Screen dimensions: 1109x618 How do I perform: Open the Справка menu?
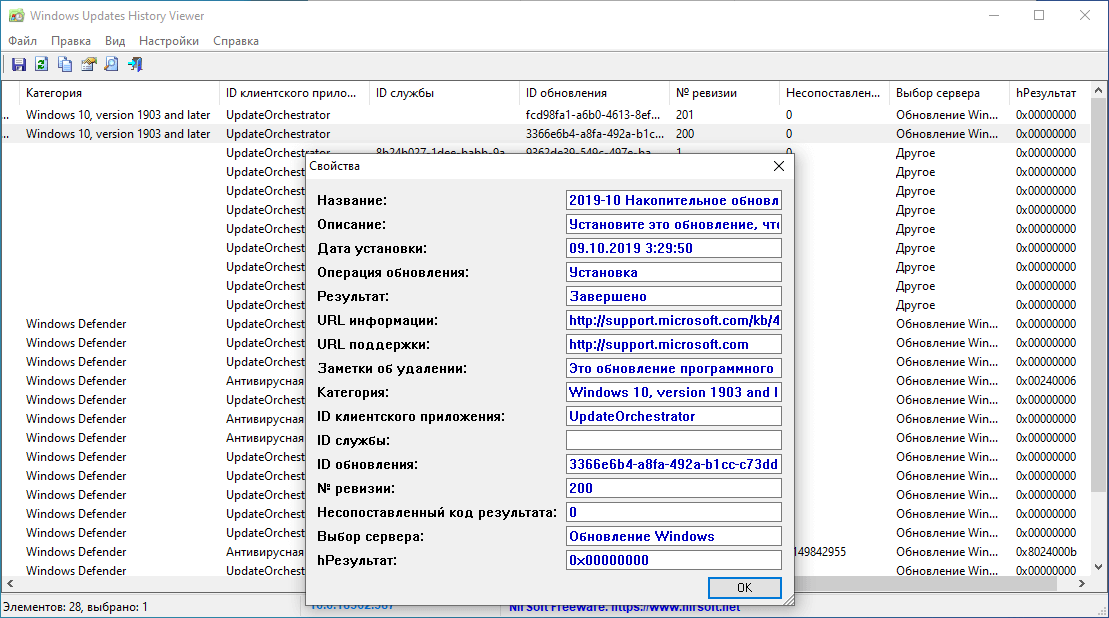[237, 41]
